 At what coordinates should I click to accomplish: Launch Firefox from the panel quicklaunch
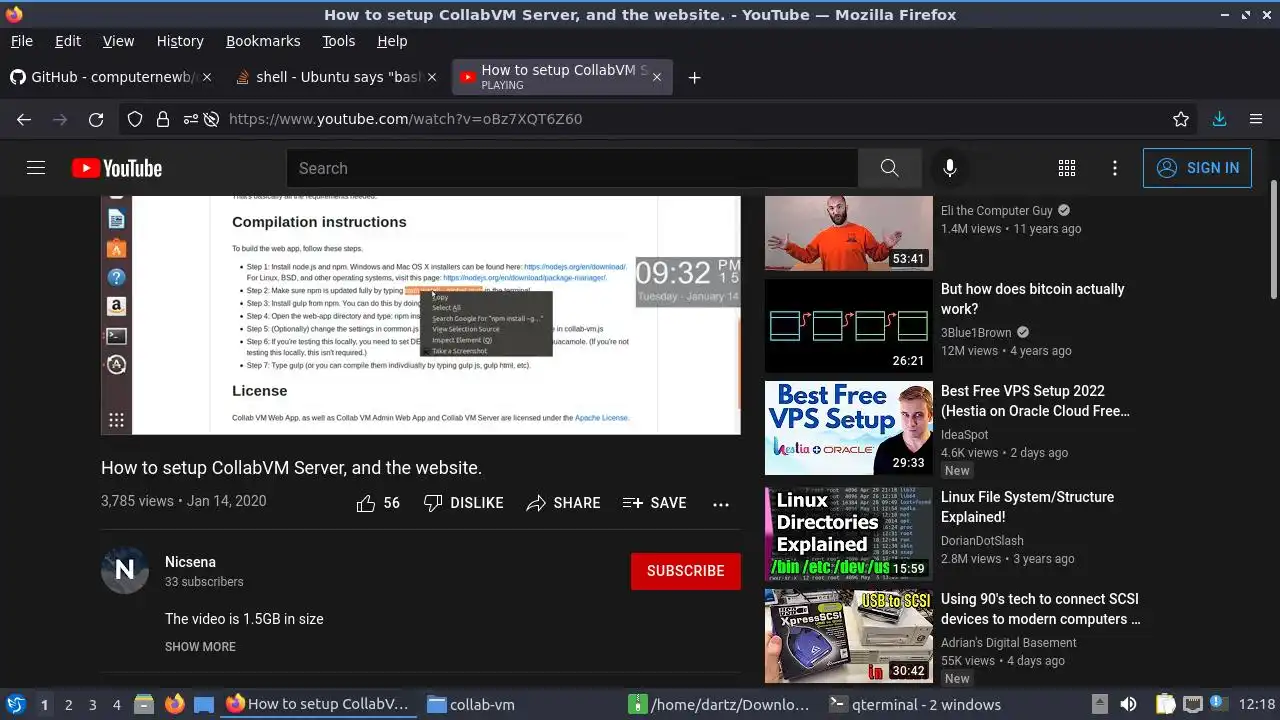click(174, 704)
